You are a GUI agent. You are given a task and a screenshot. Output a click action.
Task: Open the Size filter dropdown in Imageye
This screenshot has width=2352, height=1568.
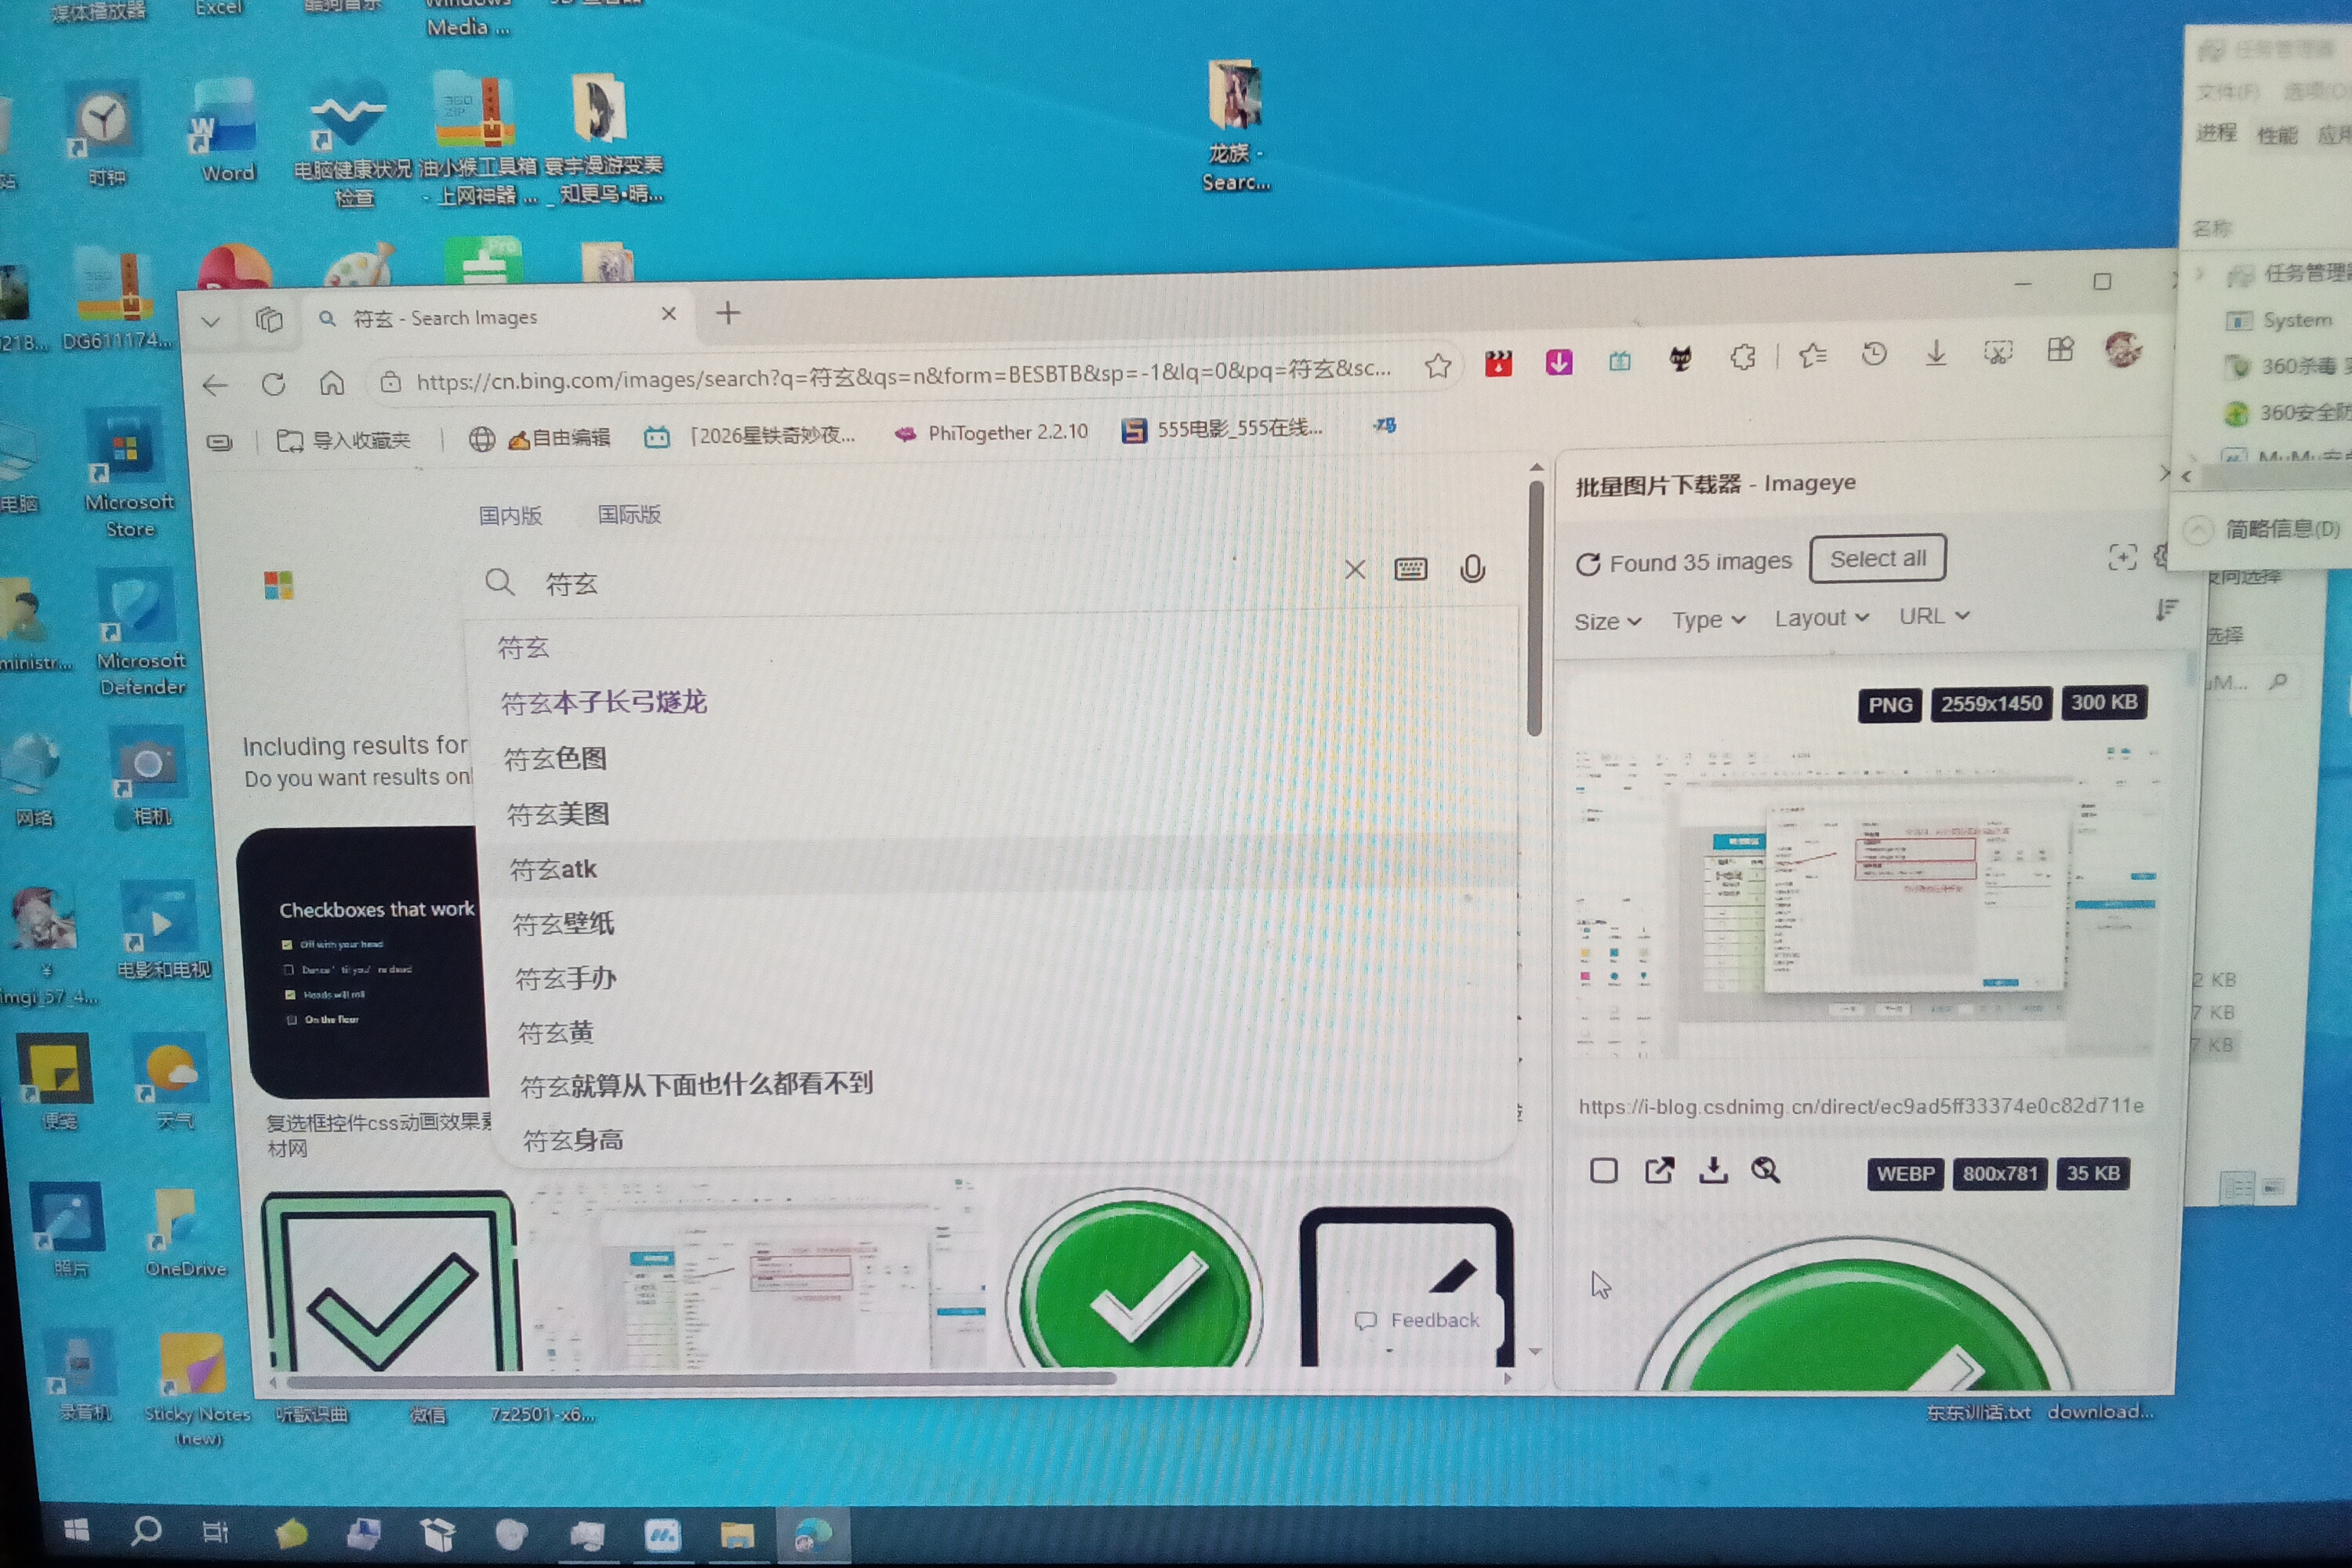tap(1607, 622)
